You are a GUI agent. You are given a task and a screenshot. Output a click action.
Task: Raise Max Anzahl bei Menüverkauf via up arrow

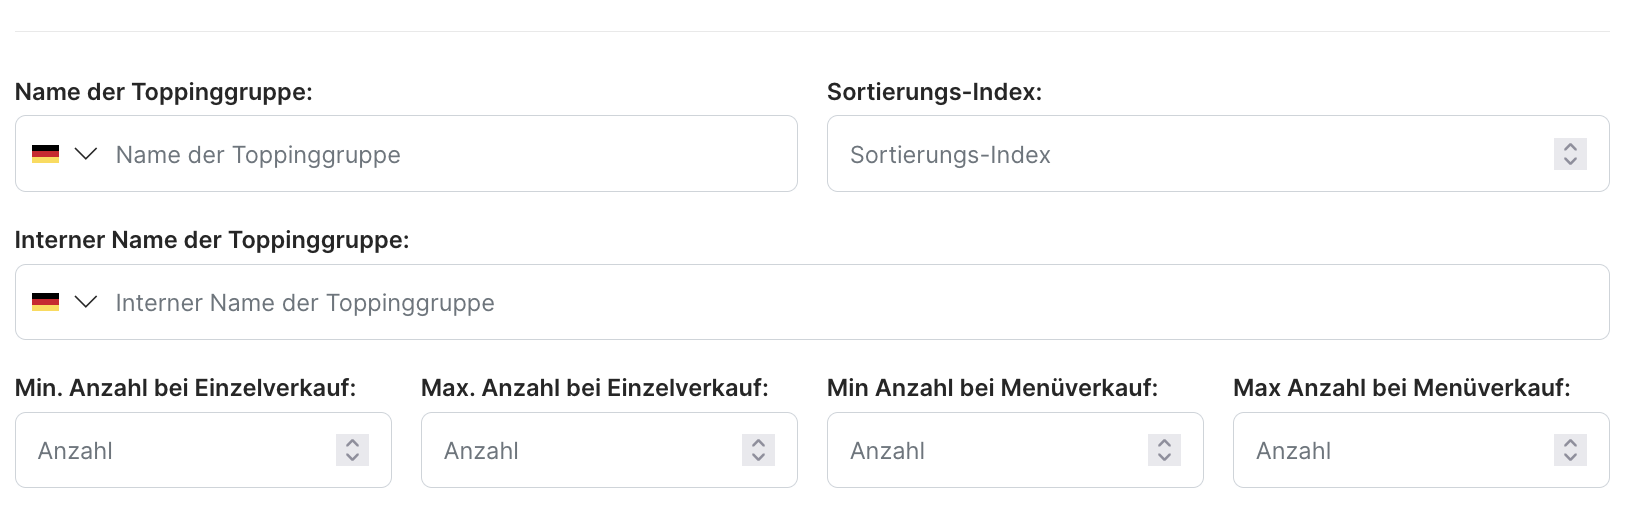tap(1570, 442)
